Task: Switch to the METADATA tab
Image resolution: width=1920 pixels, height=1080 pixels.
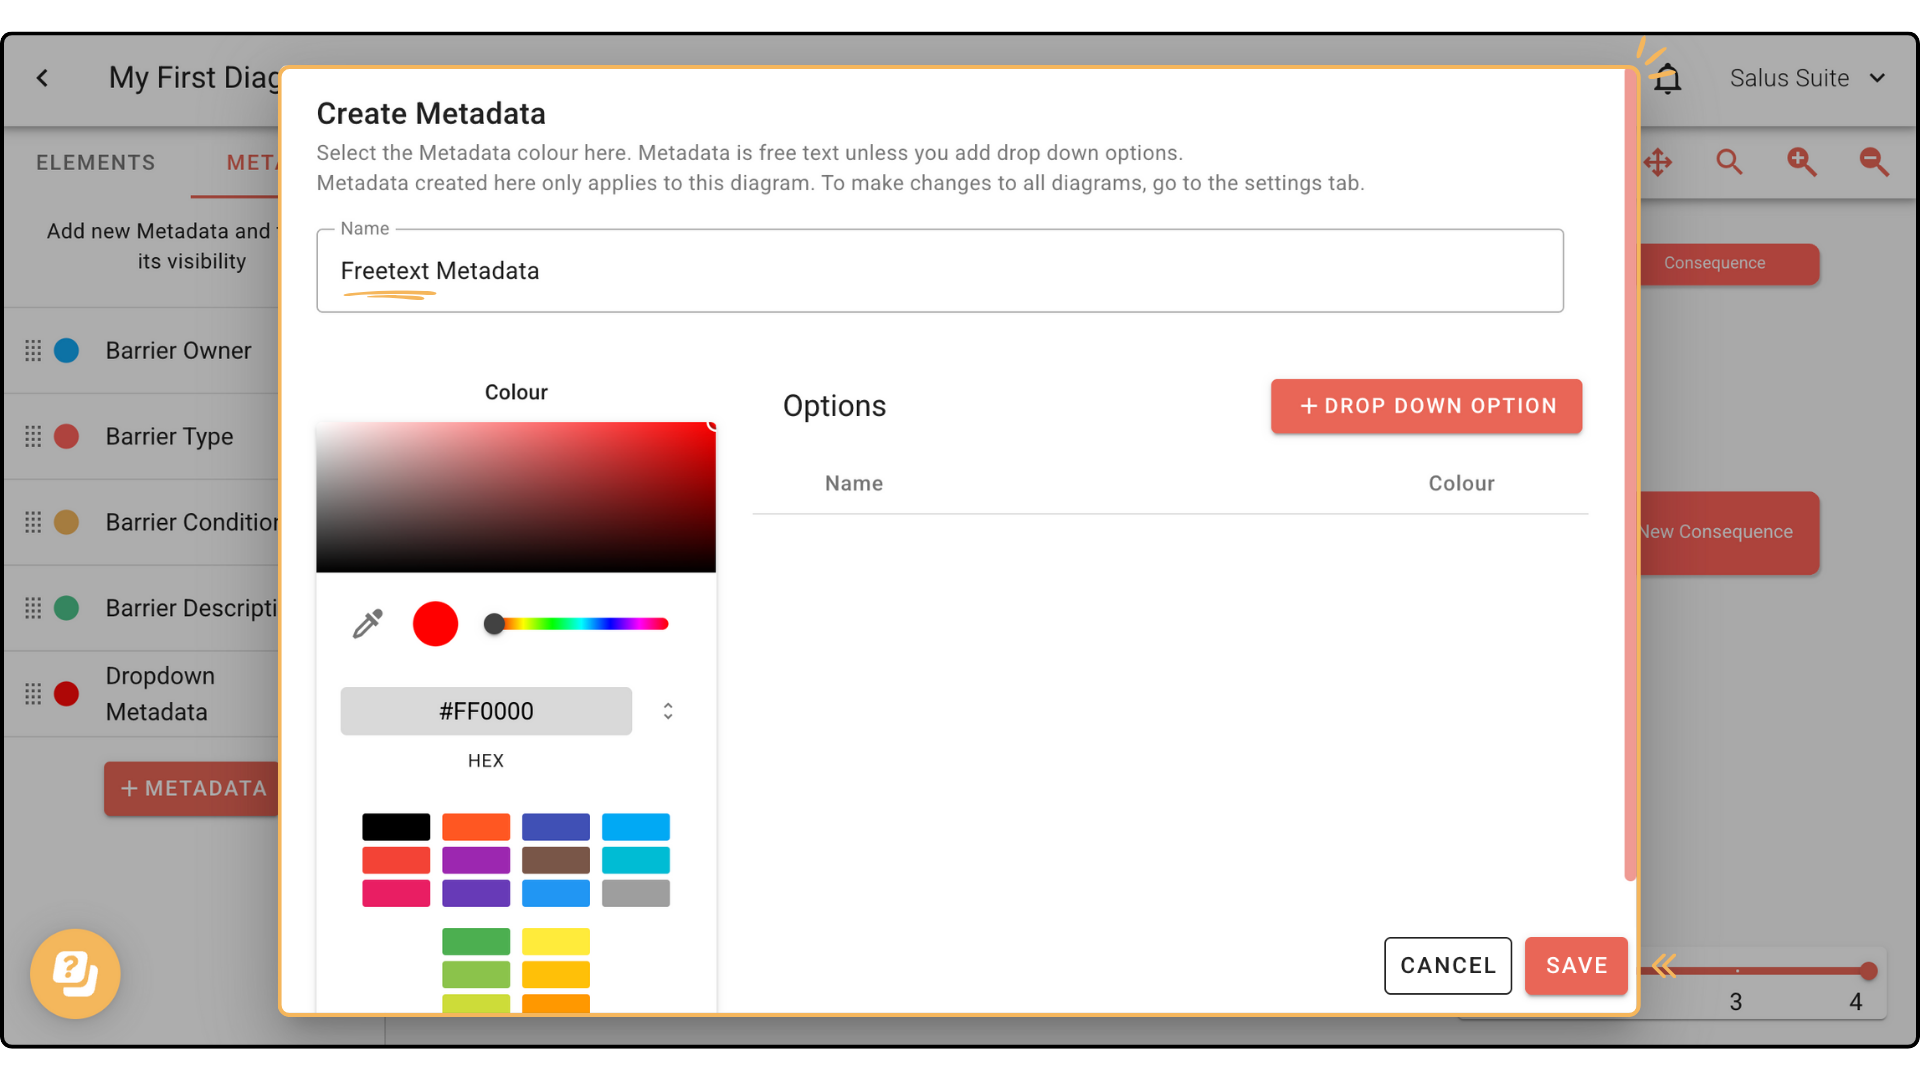Action: (255, 161)
